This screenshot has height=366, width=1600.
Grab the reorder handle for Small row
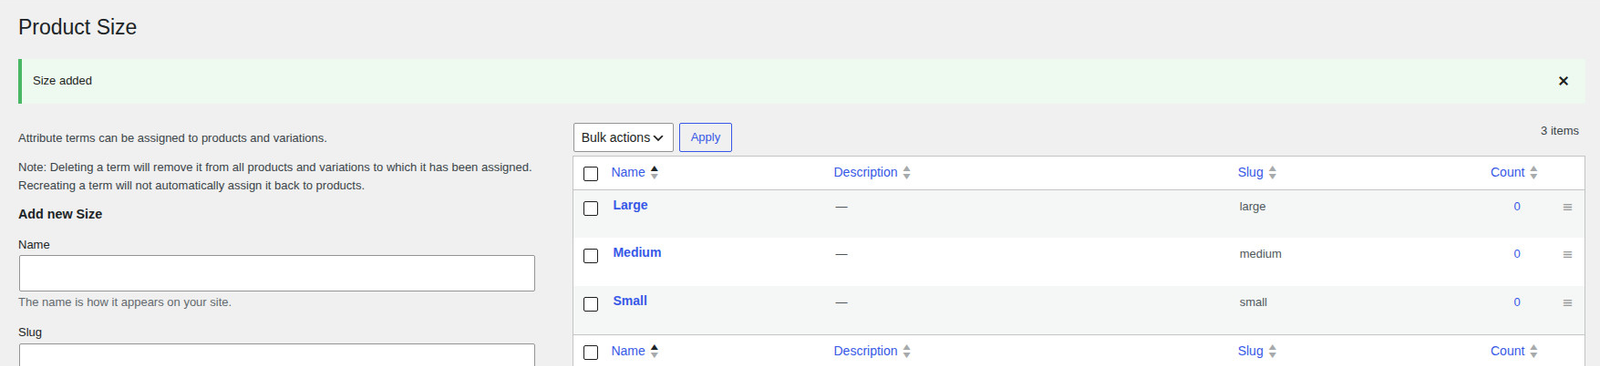pos(1567,303)
